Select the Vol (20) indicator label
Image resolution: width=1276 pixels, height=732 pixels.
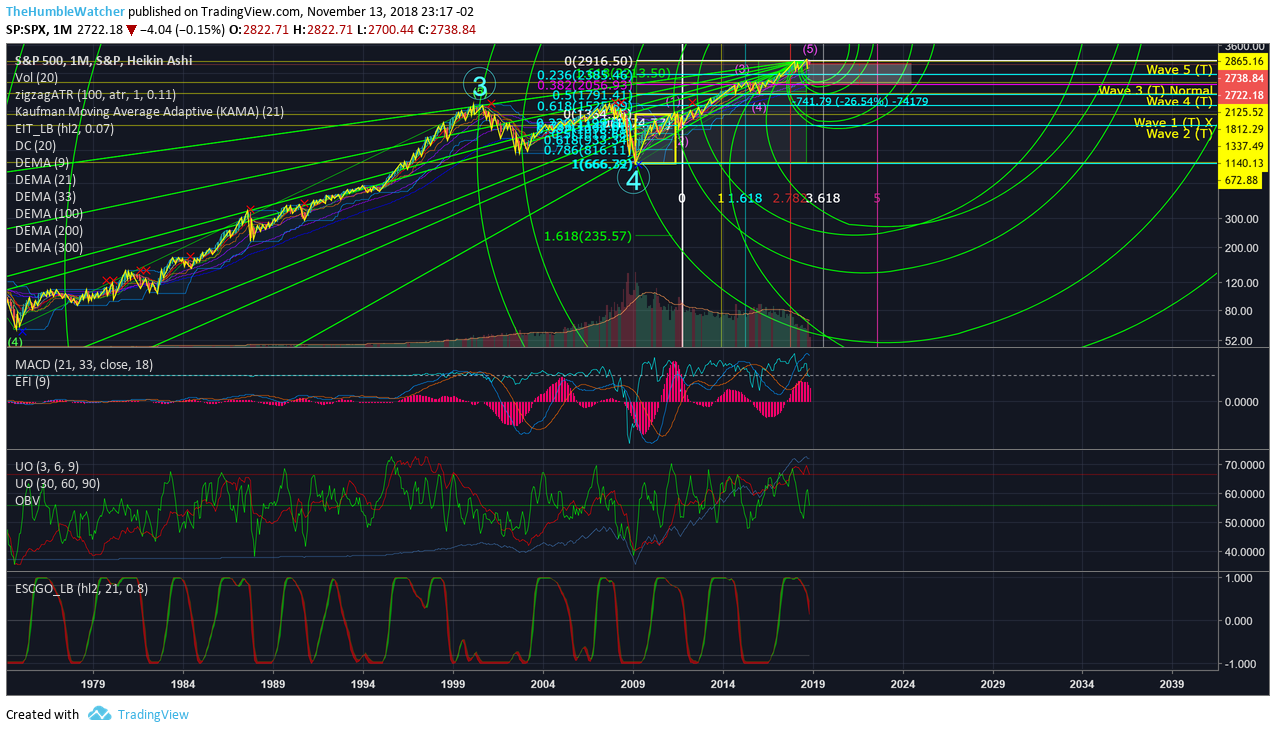(x=36, y=77)
